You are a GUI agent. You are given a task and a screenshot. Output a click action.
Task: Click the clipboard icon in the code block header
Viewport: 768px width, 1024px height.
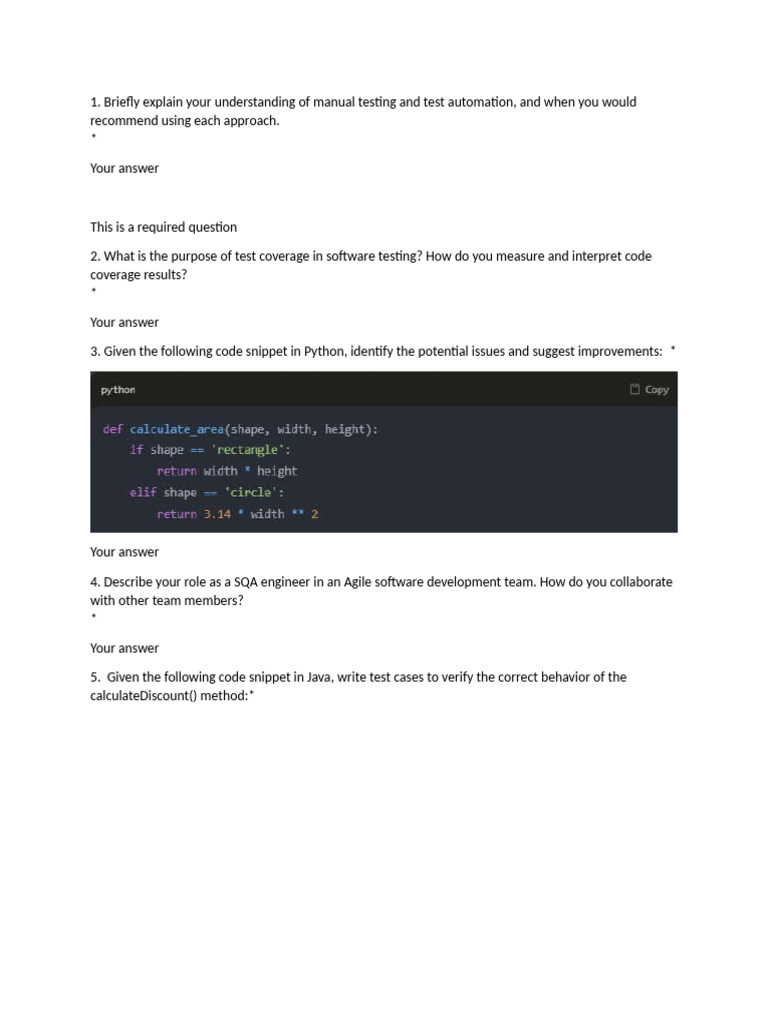[x=635, y=390]
